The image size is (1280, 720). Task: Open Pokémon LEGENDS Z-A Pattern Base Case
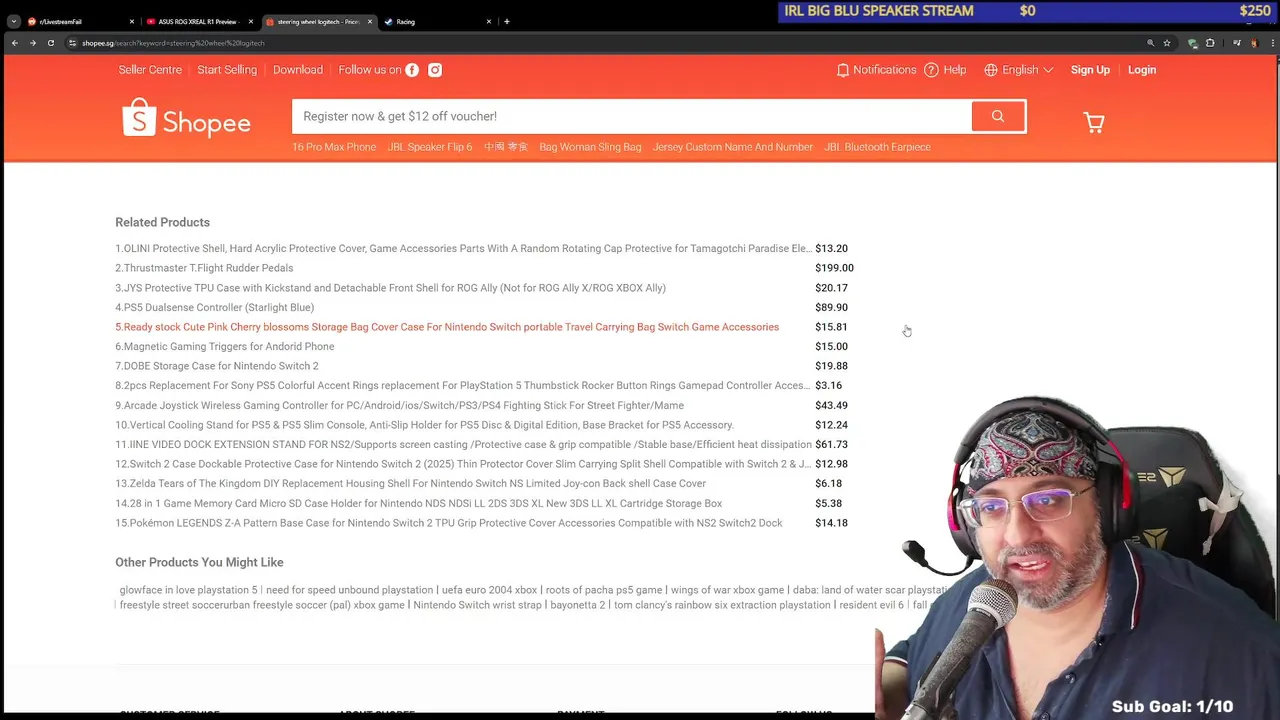[x=449, y=523]
